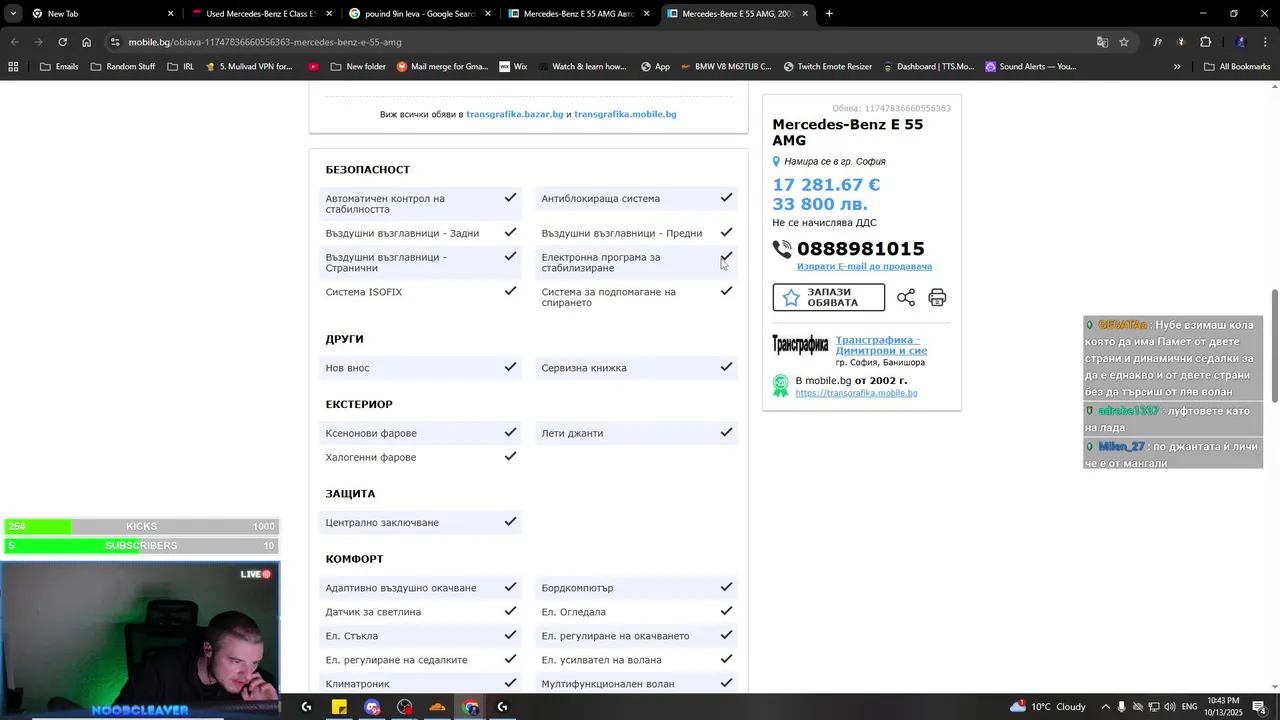Viewport: 1280px width, 720px height.
Task: Click ЗАПАЗИ ОБЯВАТА save button
Action: point(828,297)
